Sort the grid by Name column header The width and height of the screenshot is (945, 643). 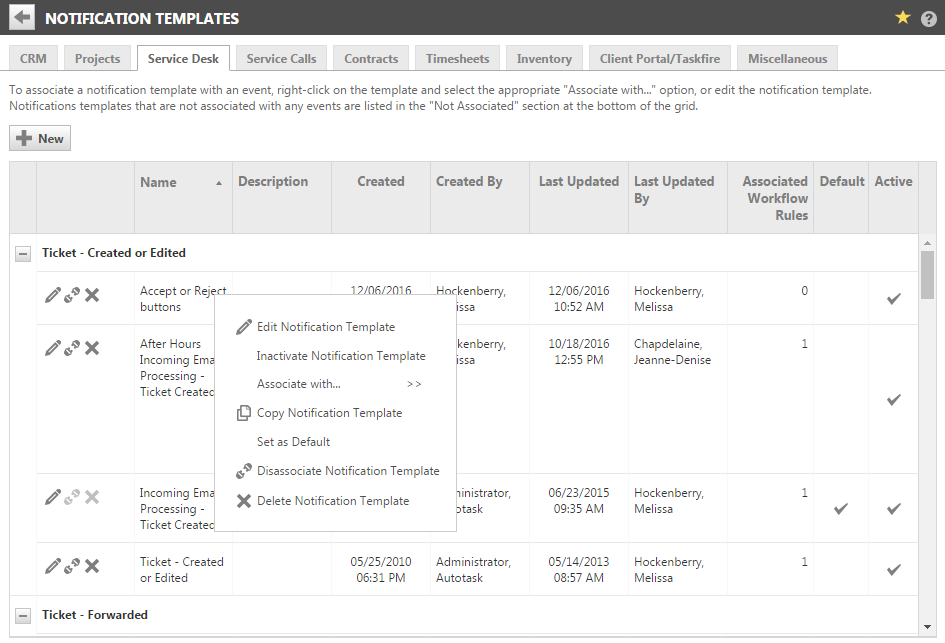tap(158, 183)
